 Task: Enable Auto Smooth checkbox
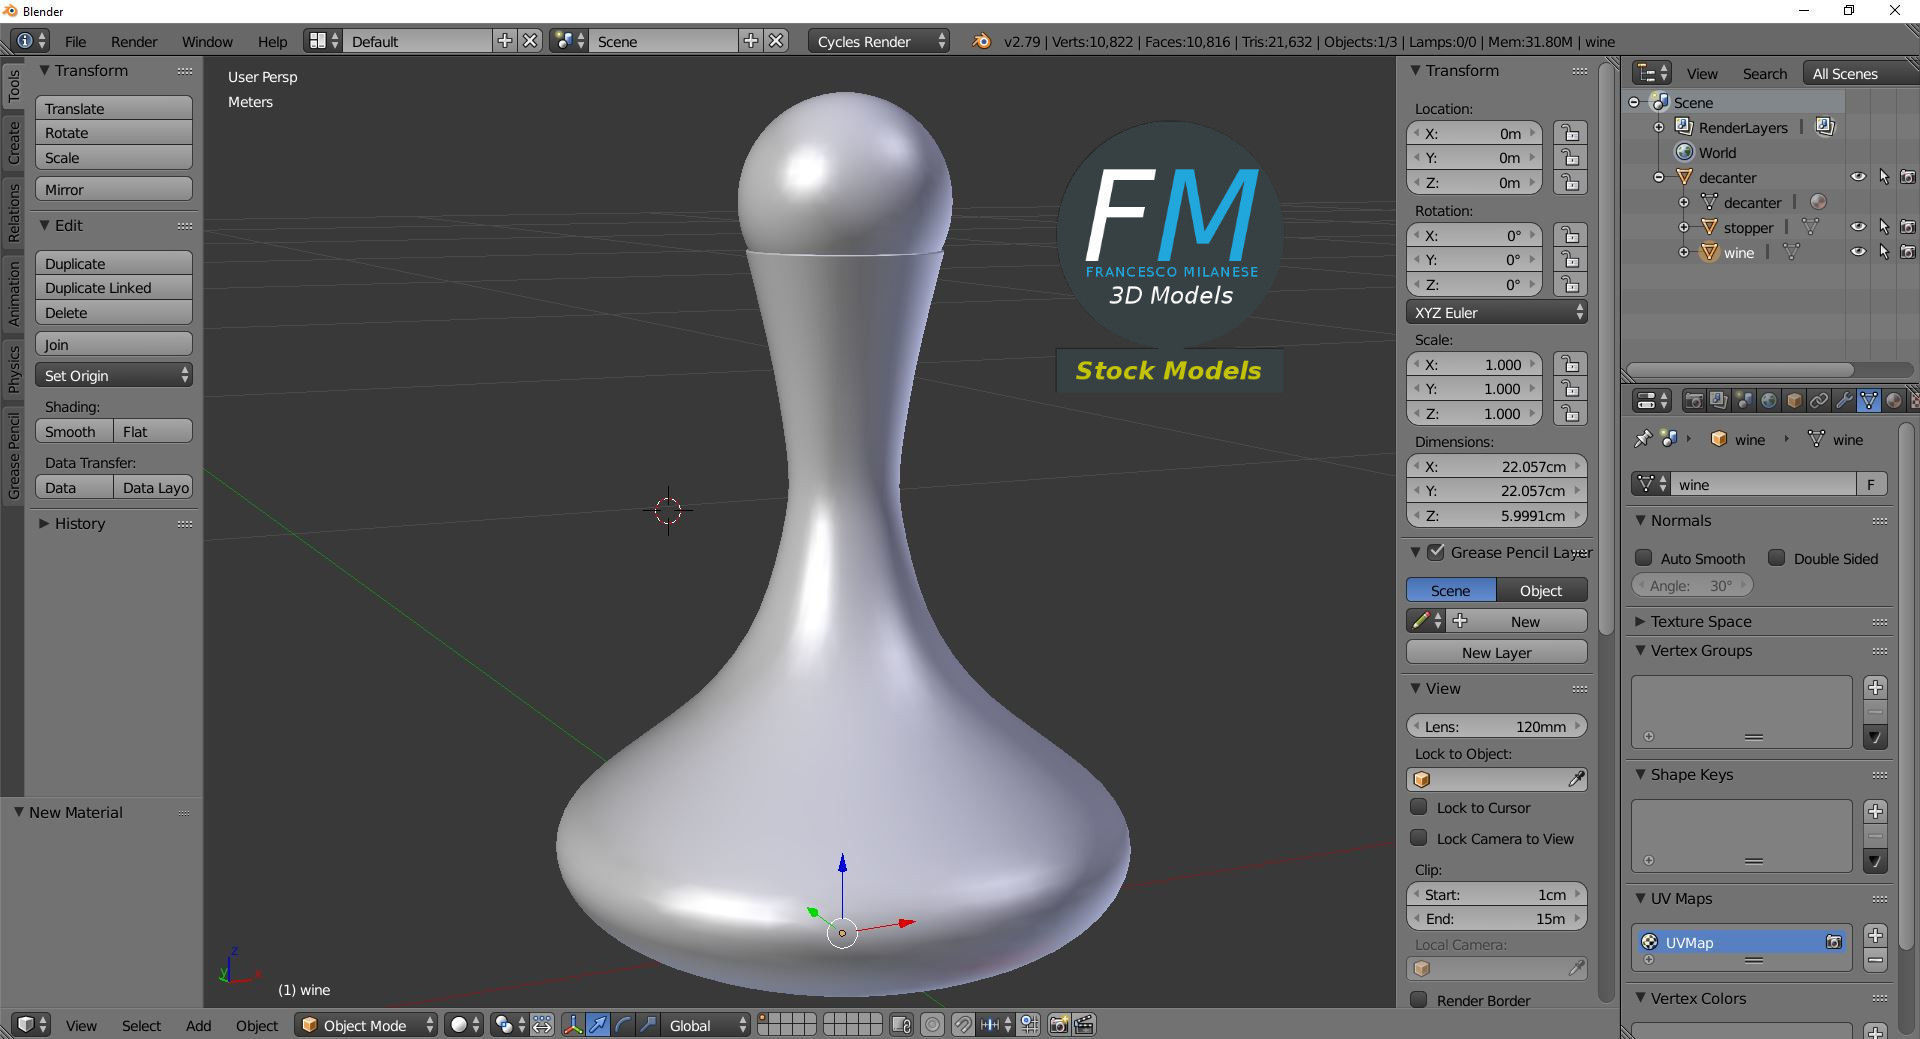[x=1643, y=558]
